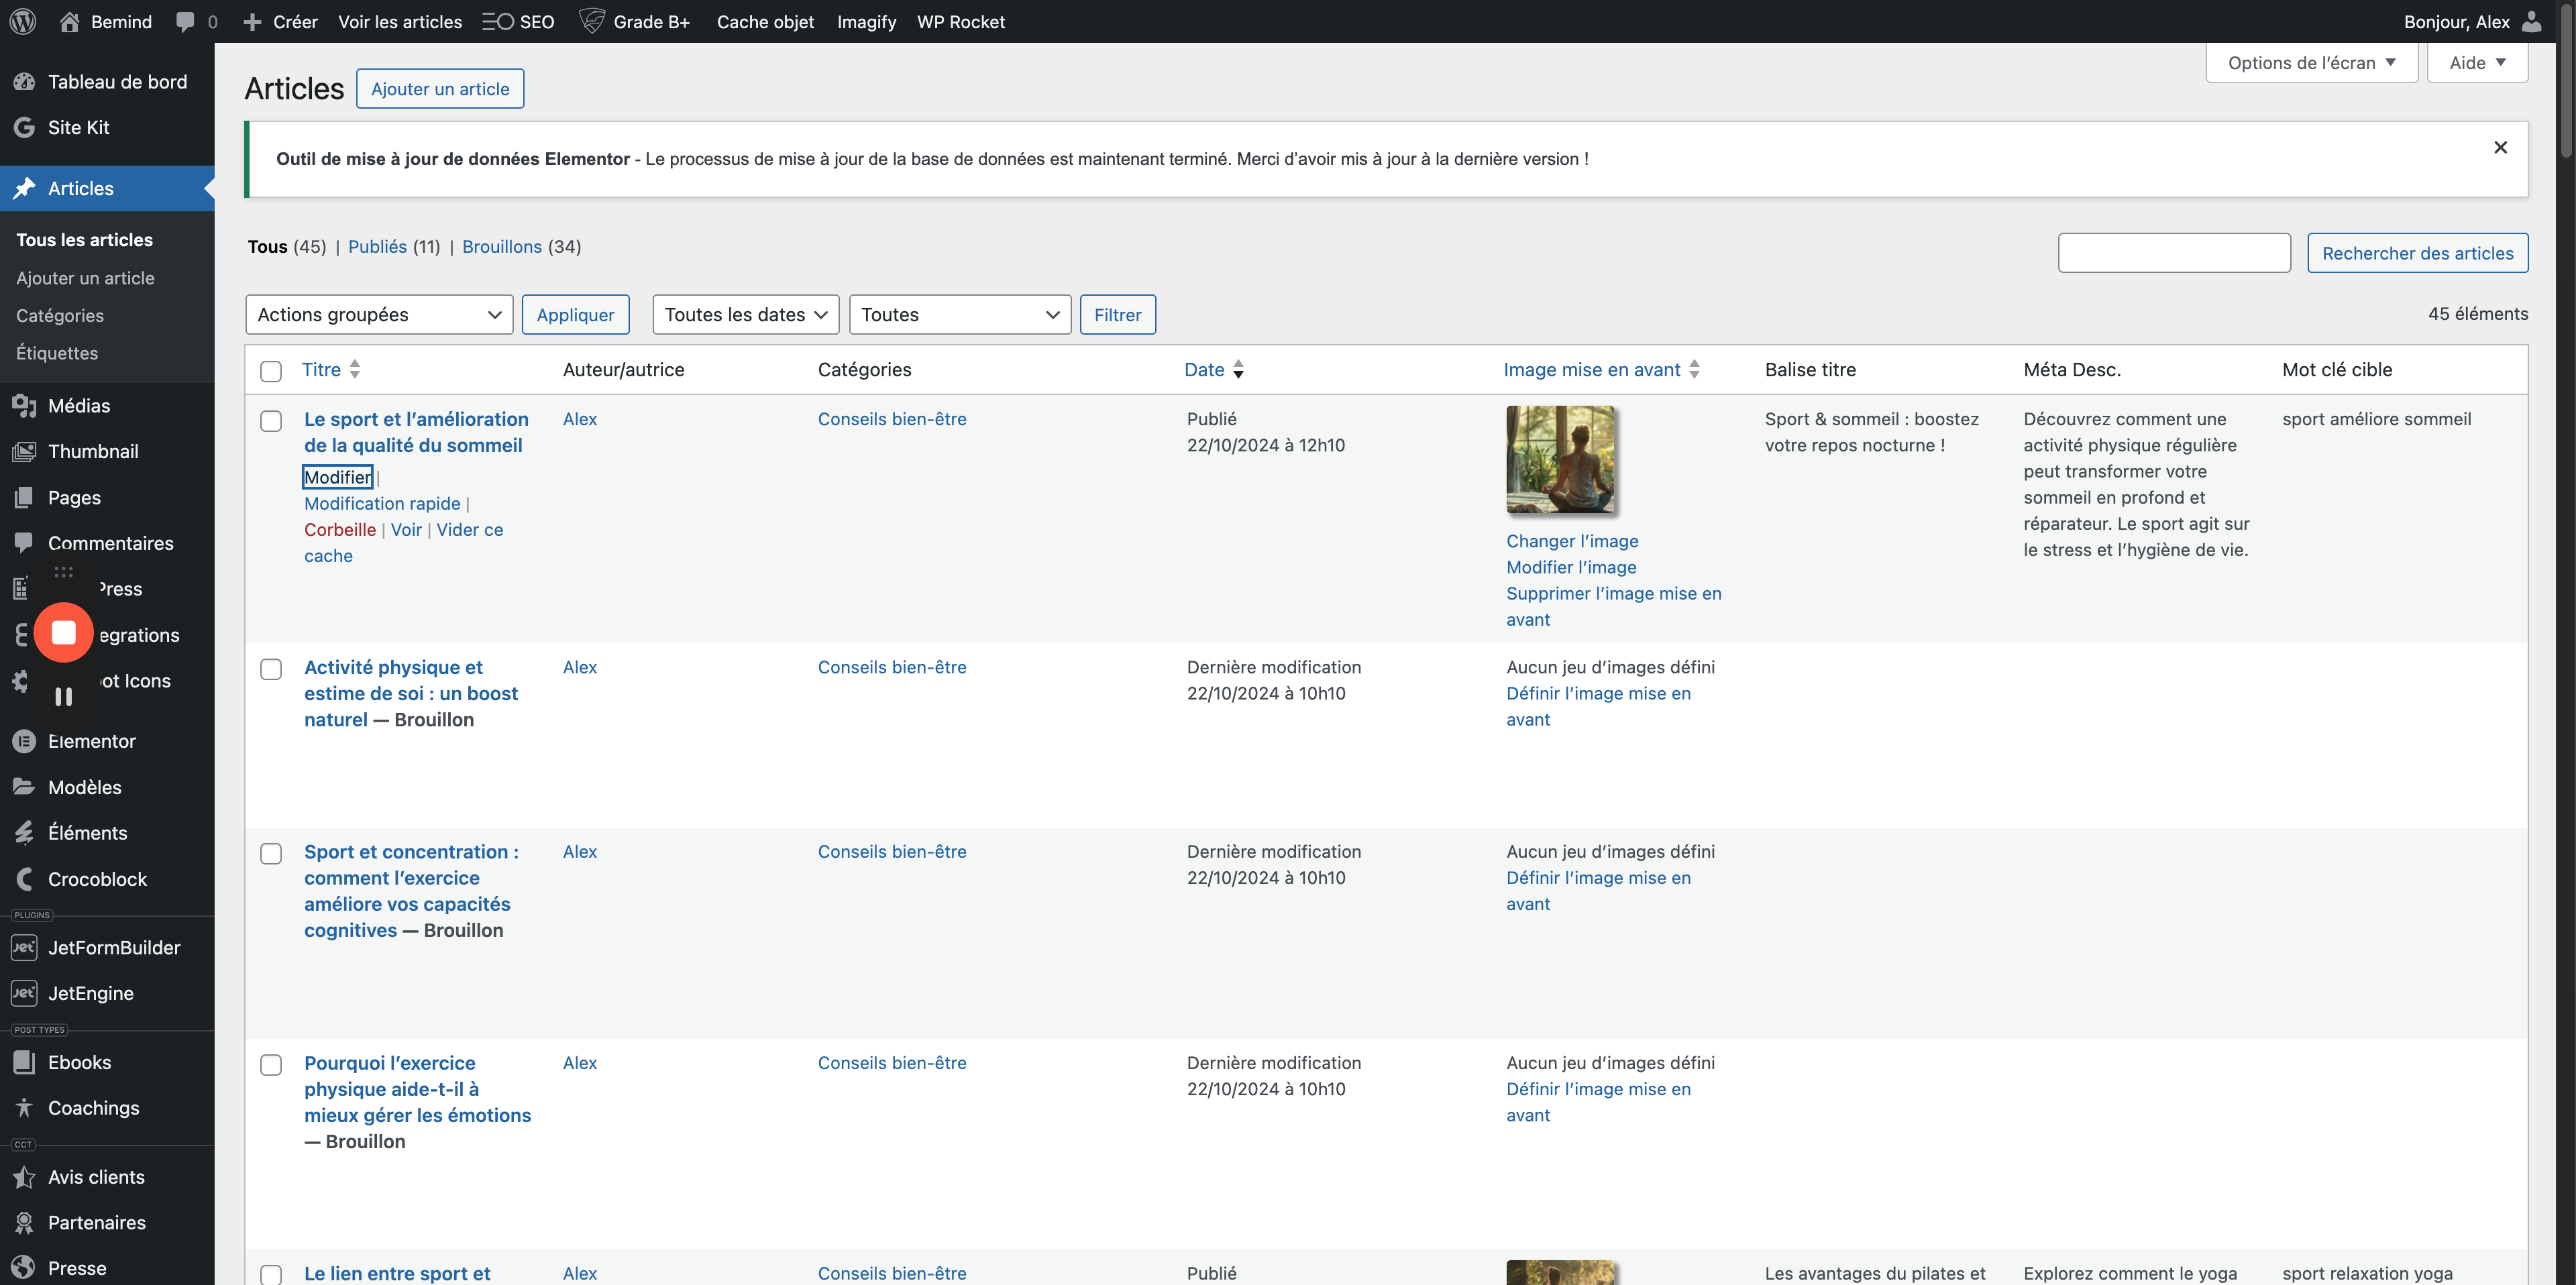Screen dimensions: 2576x1285
Task: Click Rechercher des articles button
Action: tap(2417, 253)
